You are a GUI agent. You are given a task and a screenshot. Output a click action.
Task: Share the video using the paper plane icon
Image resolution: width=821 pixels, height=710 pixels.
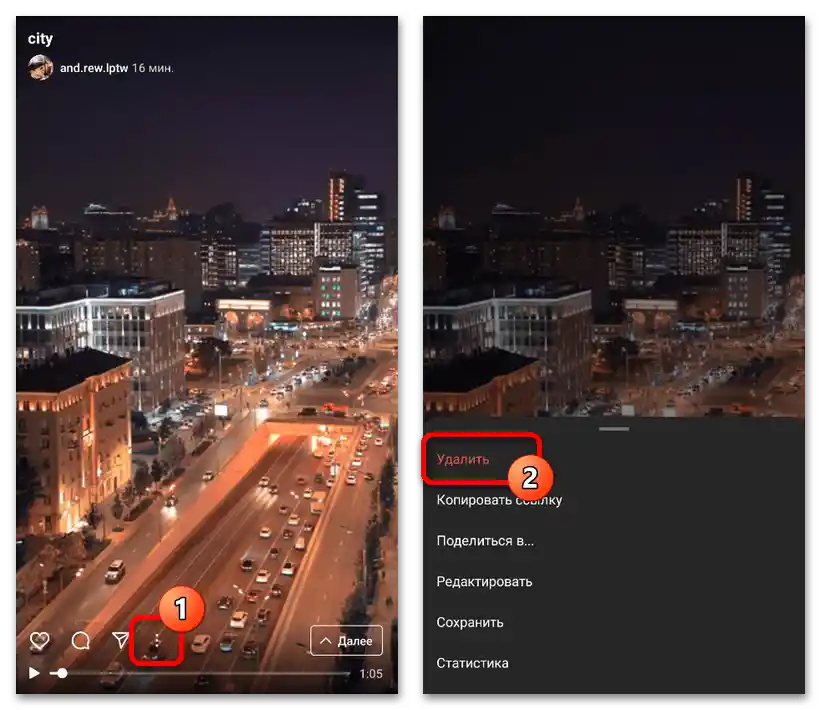[120, 640]
